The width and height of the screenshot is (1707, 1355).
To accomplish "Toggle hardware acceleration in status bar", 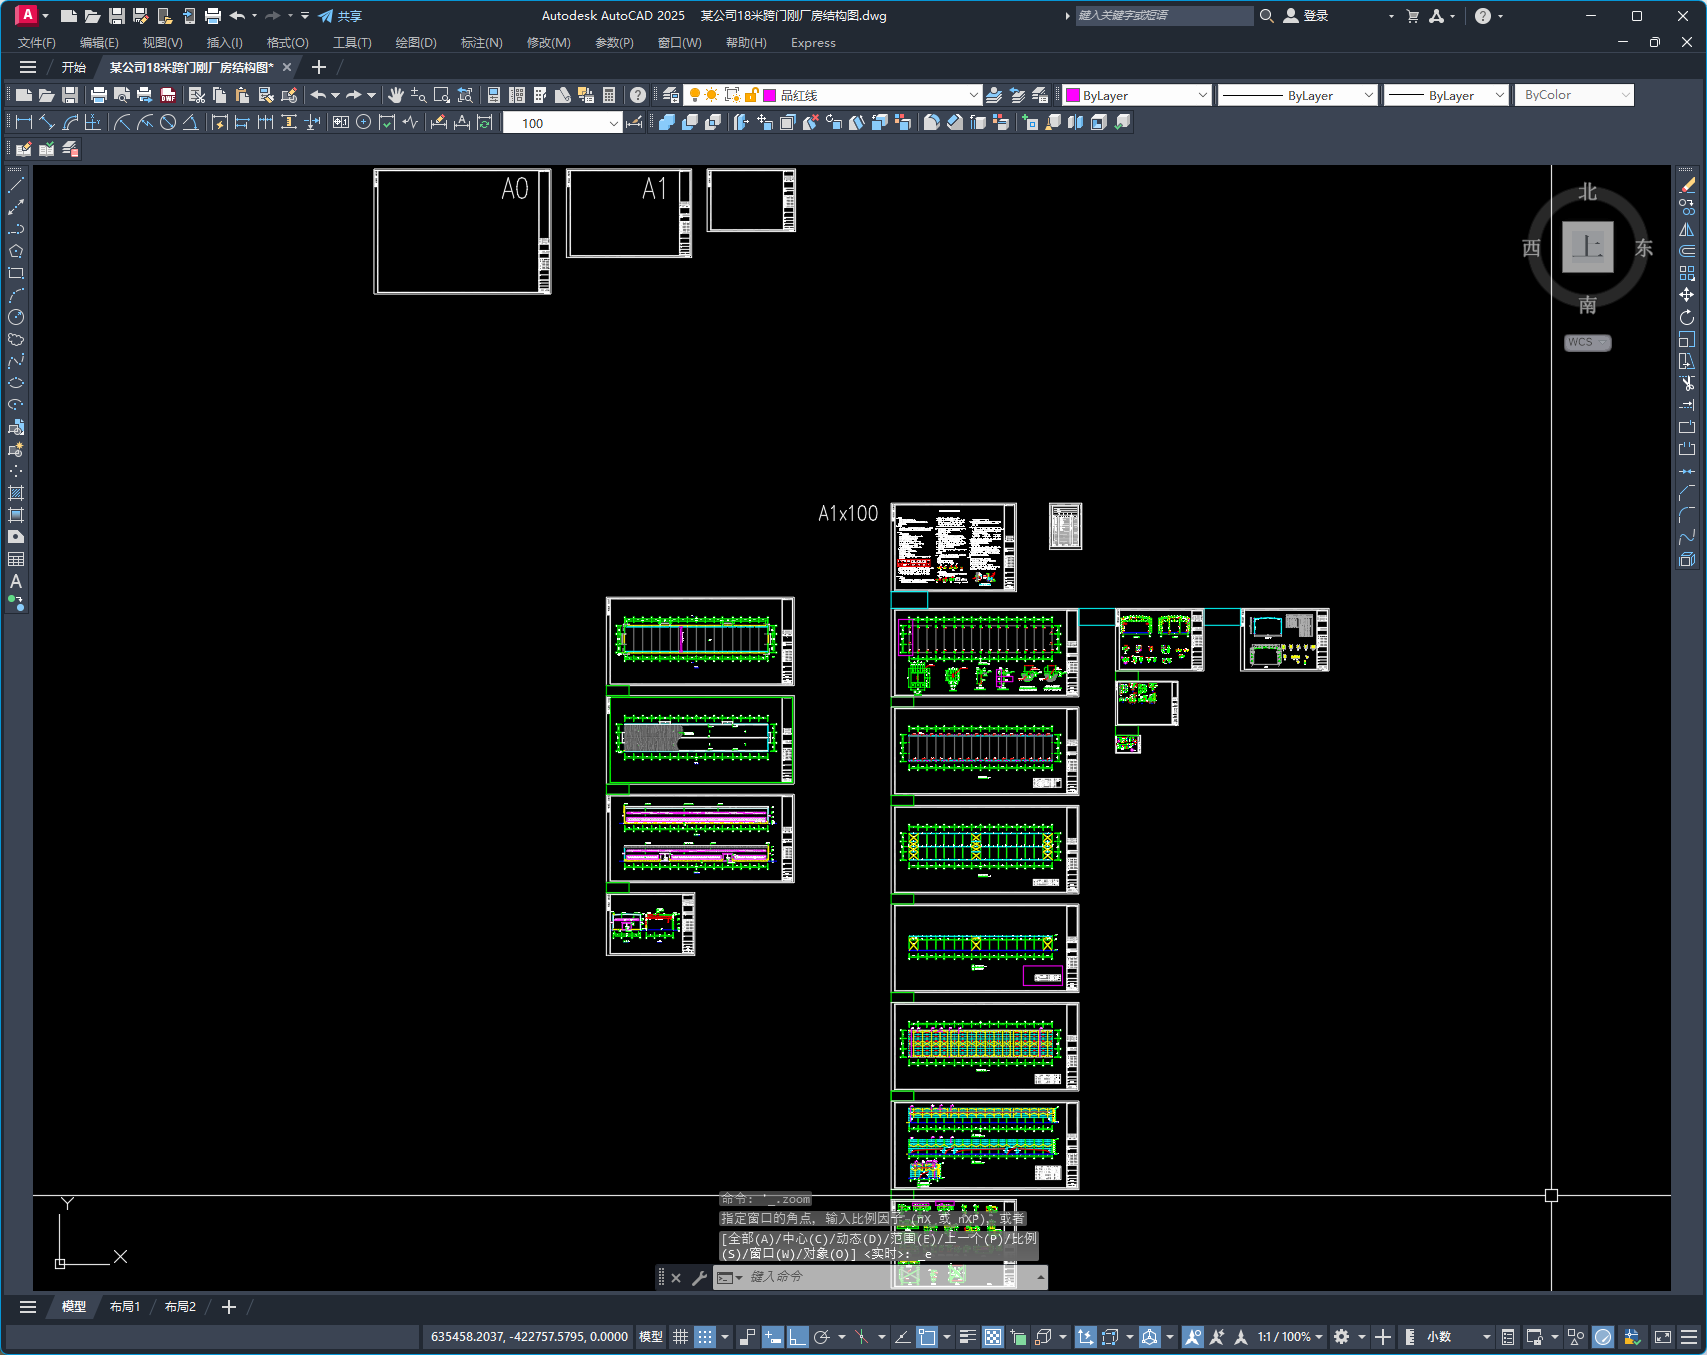I will [x=1603, y=1337].
